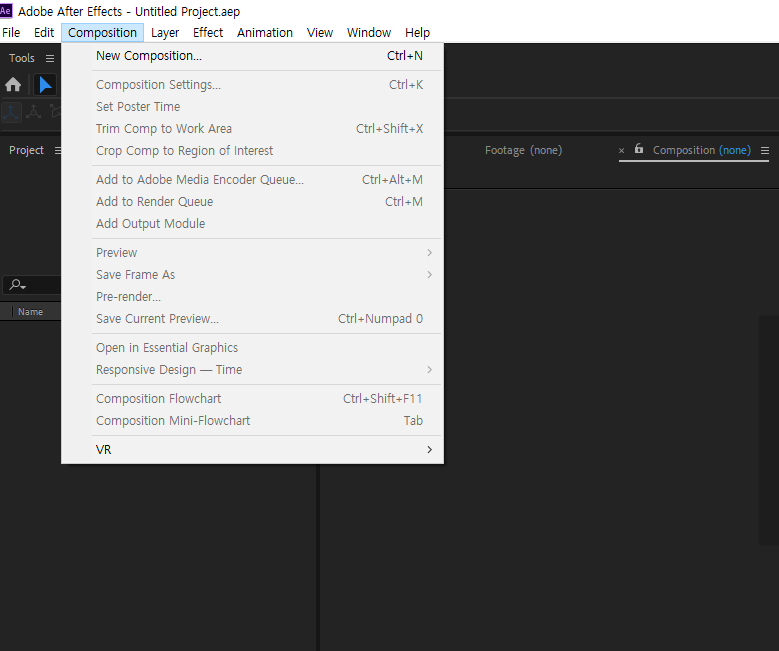The height and width of the screenshot is (651, 779).
Task: Open the Composition panel hamburger menu
Action: tap(765, 151)
